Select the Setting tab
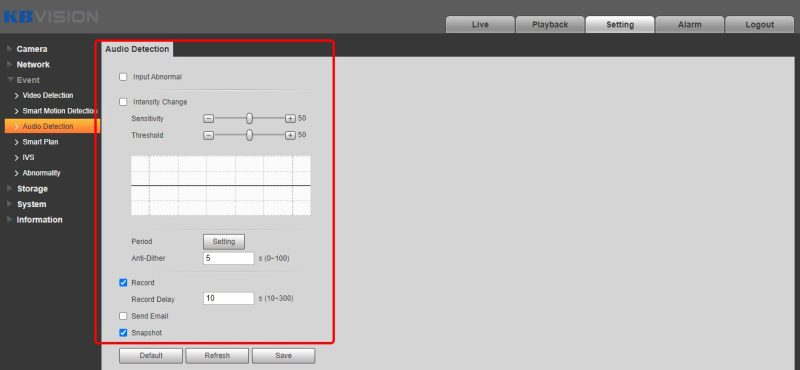The width and height of the screenshot is (800, 370). (x=620, y=24)
